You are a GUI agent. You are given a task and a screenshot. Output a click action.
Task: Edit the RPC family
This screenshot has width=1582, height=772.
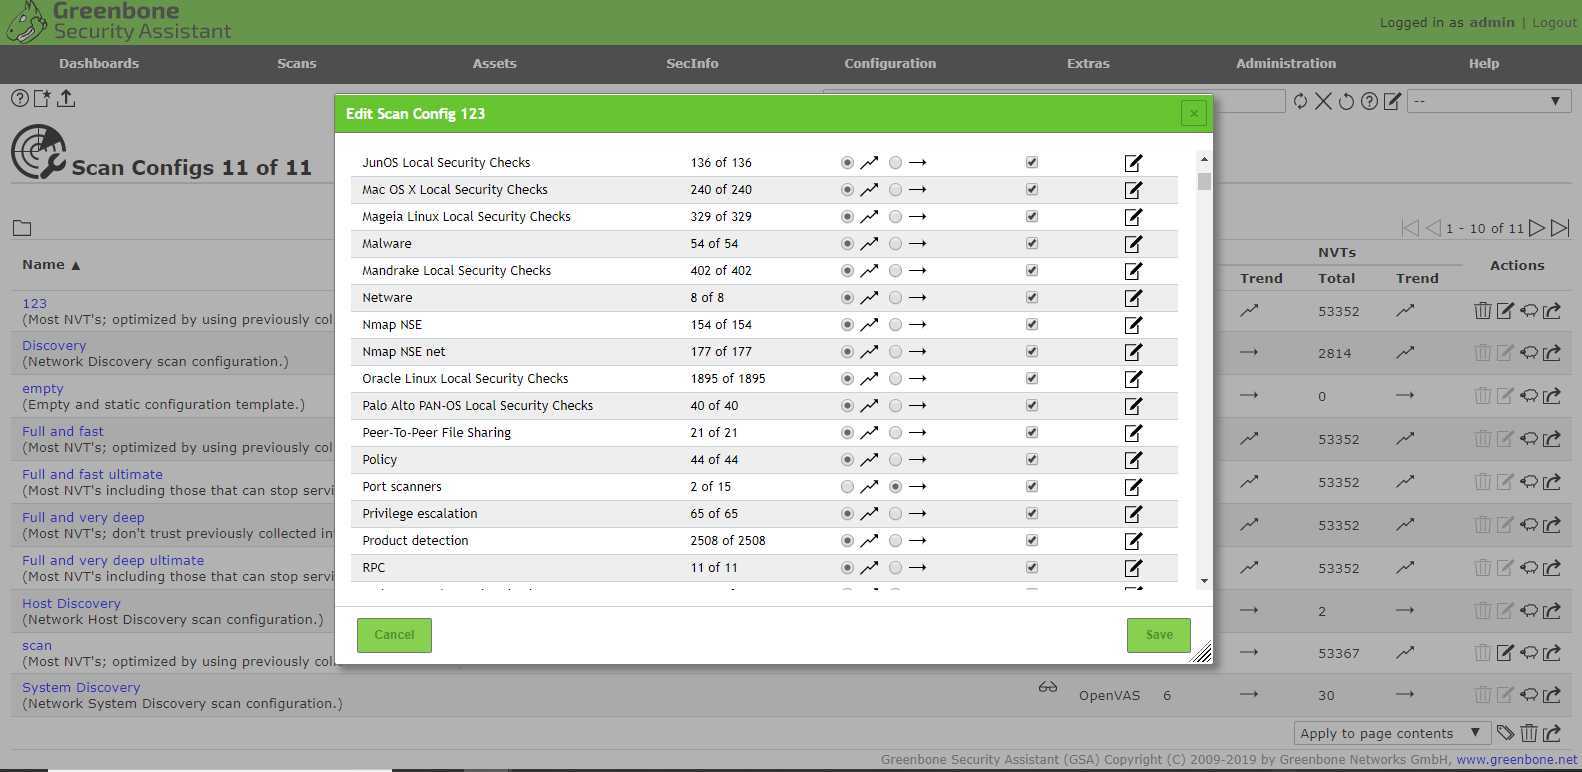[1133, 568]
